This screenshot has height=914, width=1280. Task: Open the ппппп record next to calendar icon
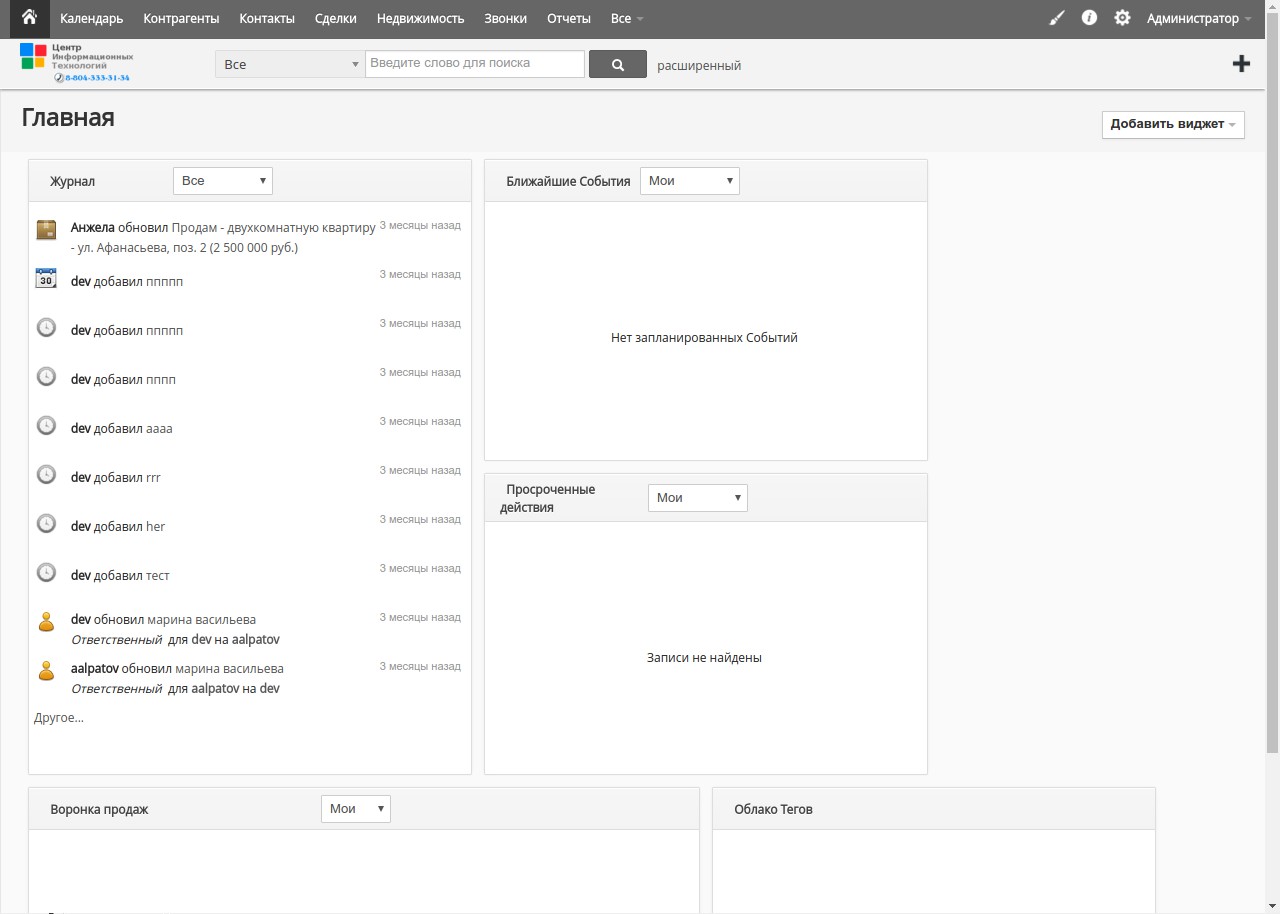click(165, 282)
